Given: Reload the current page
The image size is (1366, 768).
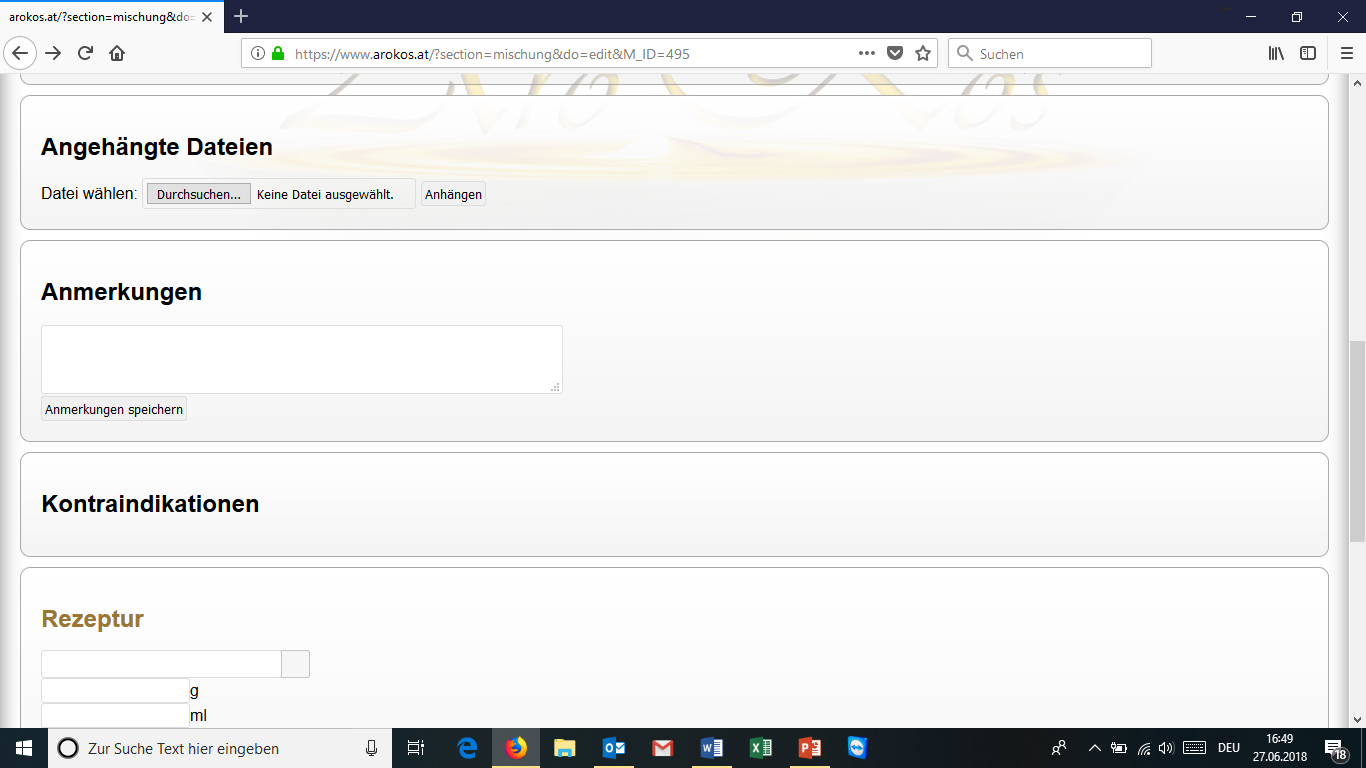Looking at the screenshot, I should coord(85,53).
